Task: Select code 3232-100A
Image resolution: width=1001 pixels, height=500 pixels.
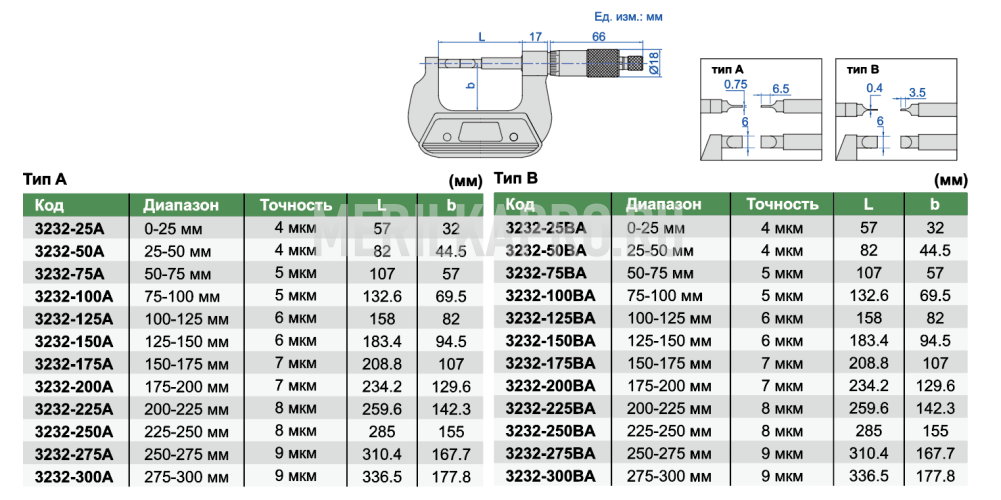Action: tap(73, 297)
